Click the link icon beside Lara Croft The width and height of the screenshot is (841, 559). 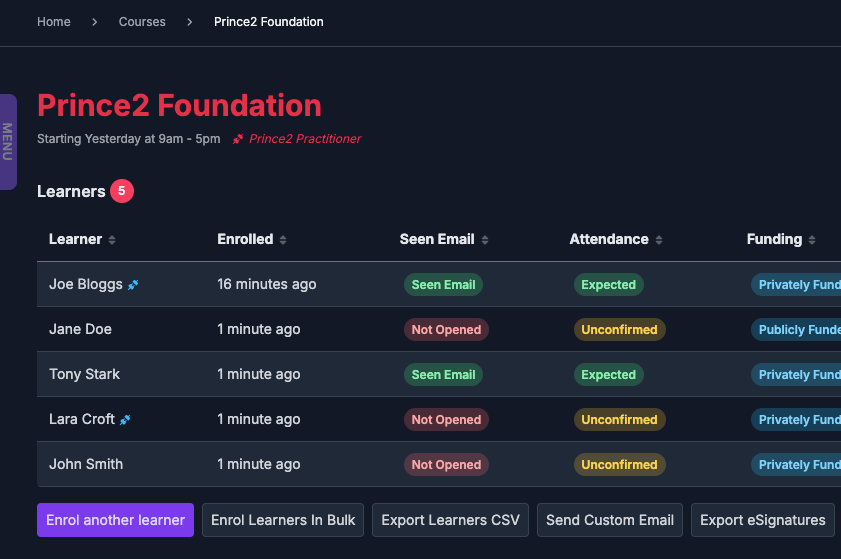[x=125, y=420]
